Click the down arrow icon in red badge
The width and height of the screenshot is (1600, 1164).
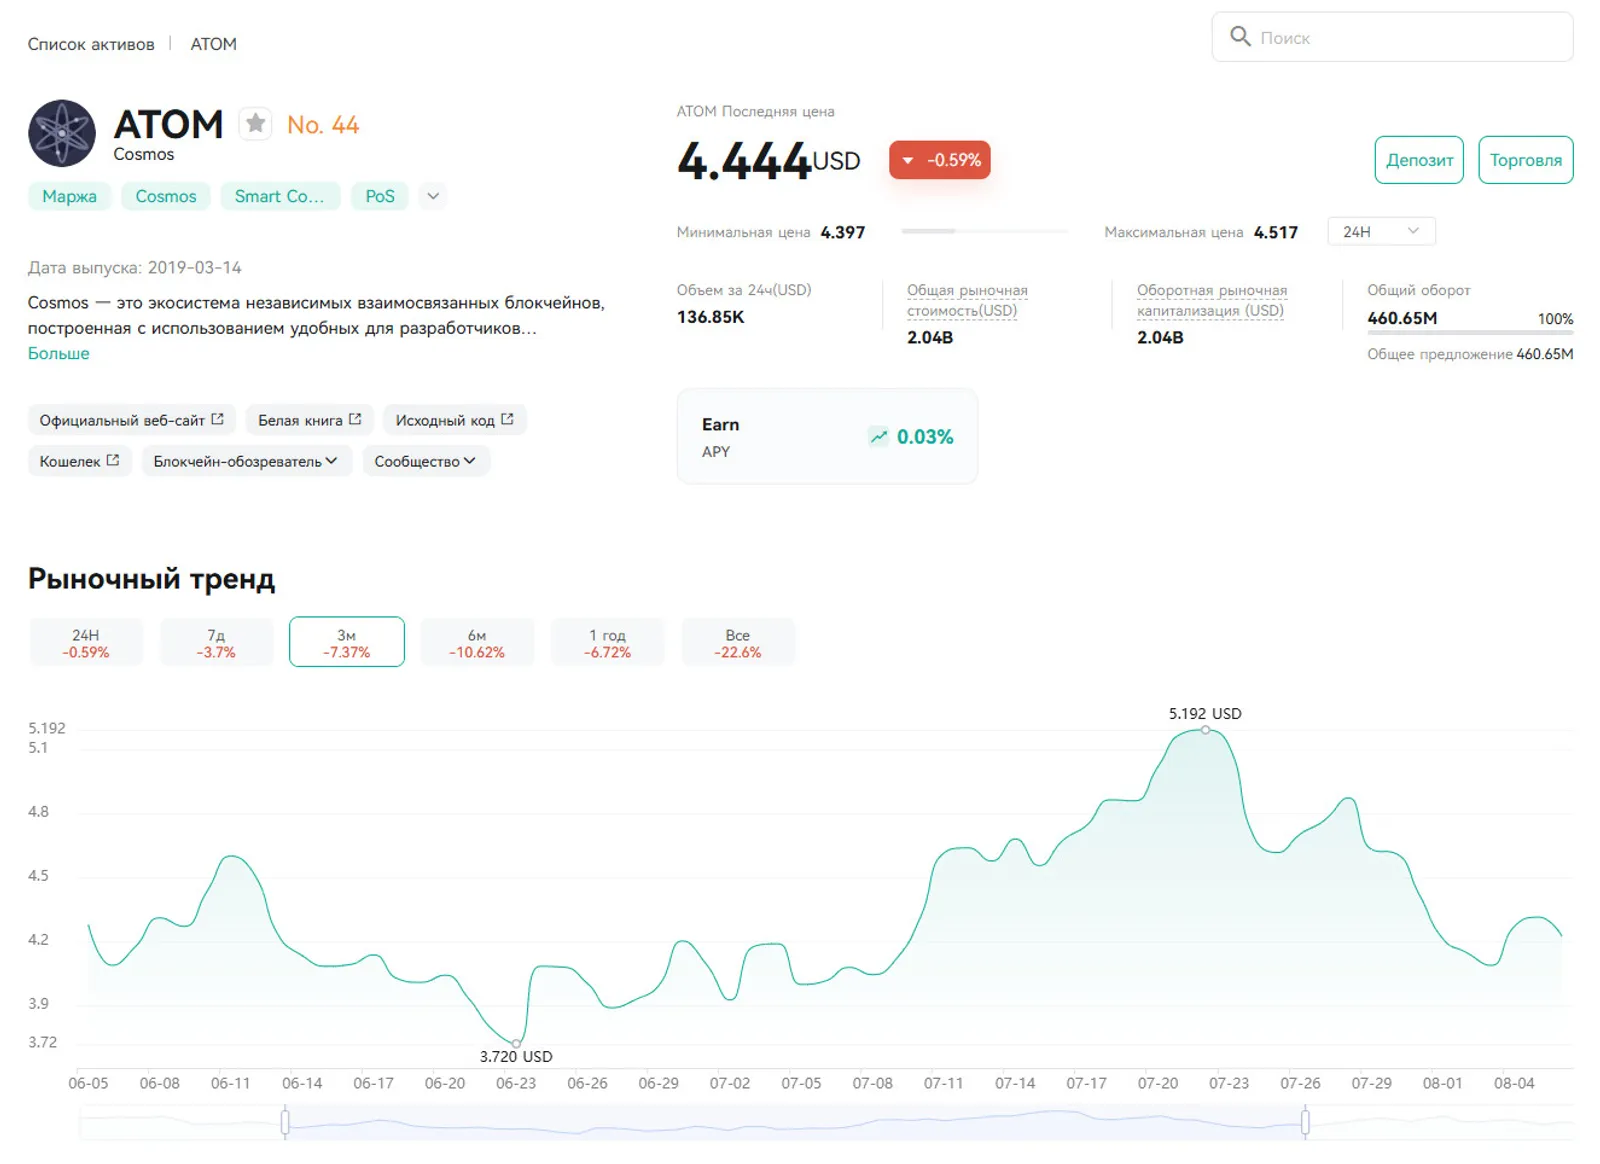[x=908, y=160]
